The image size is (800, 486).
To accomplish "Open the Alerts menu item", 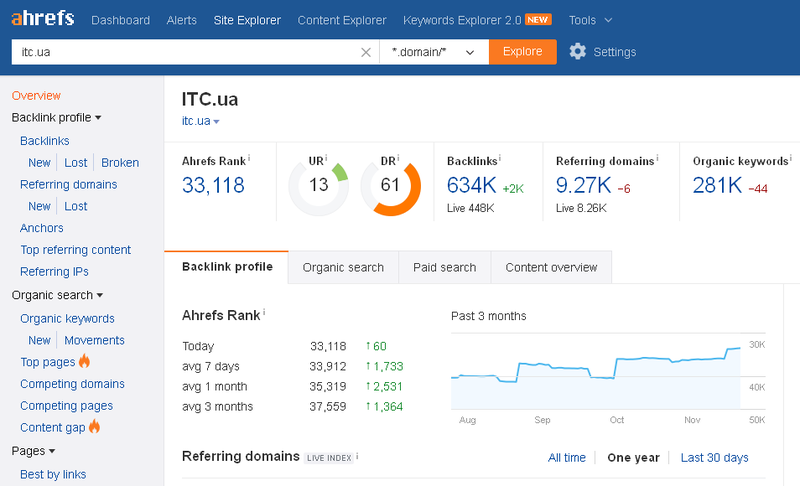I will tap(182, 20).
